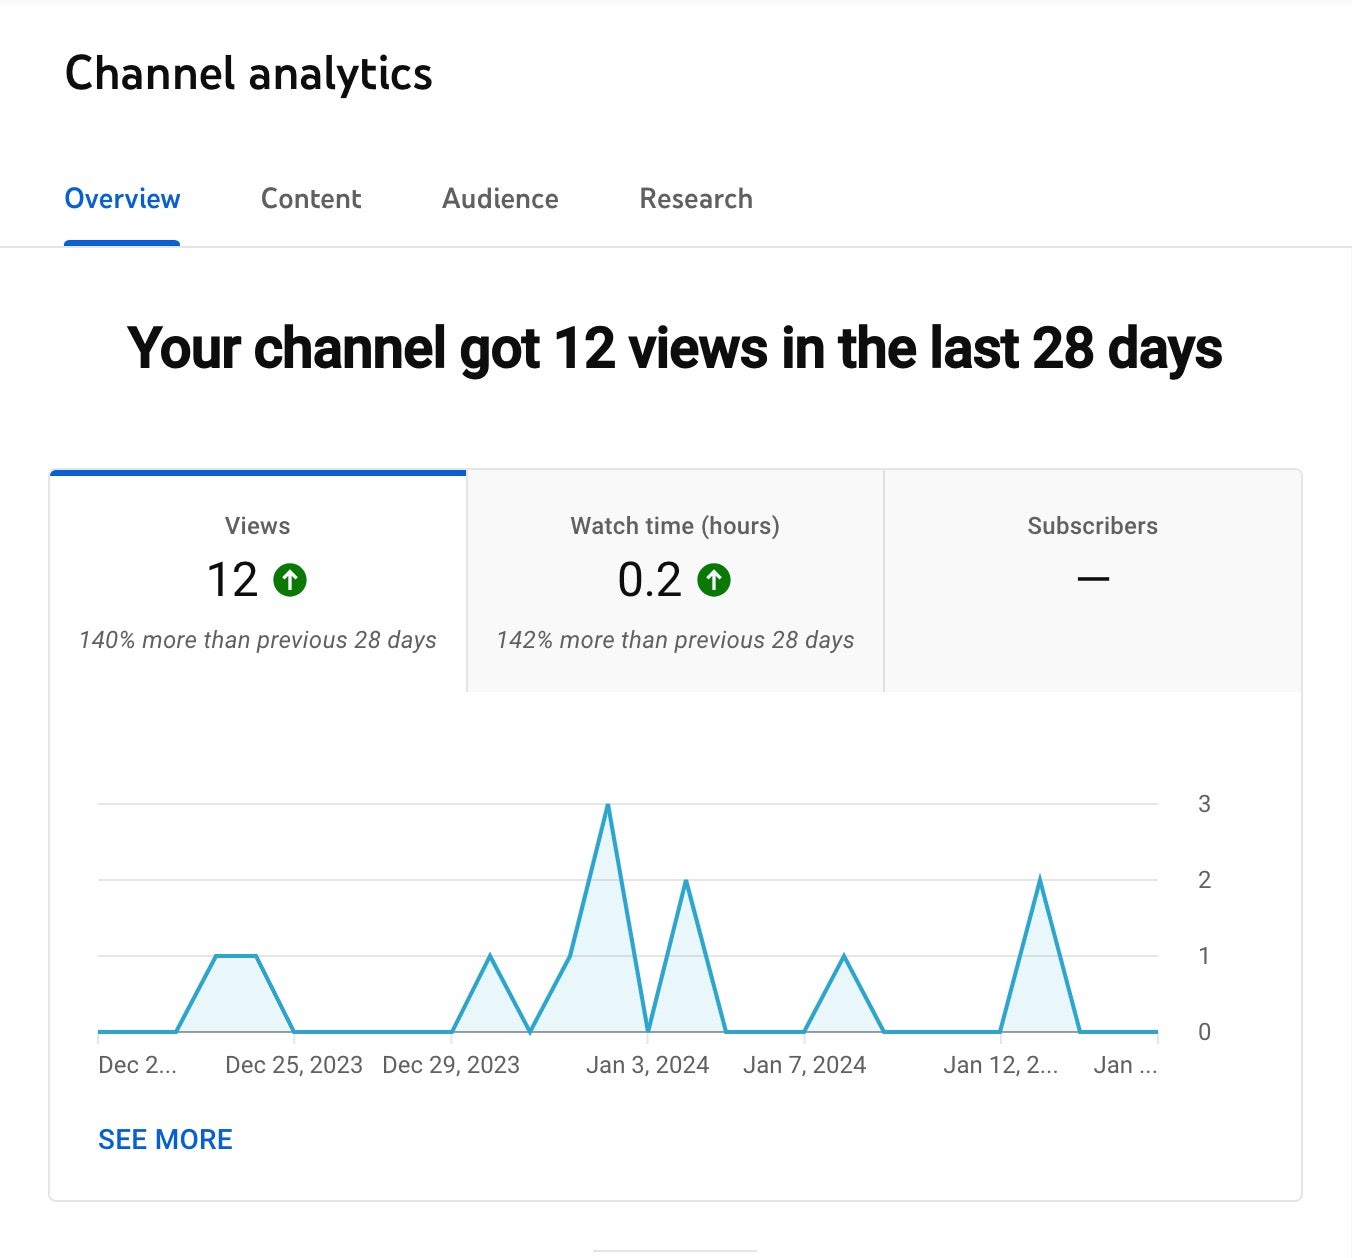Click the 140% more than previous text
1352x1258 pixels.
(x=258, y=640)
